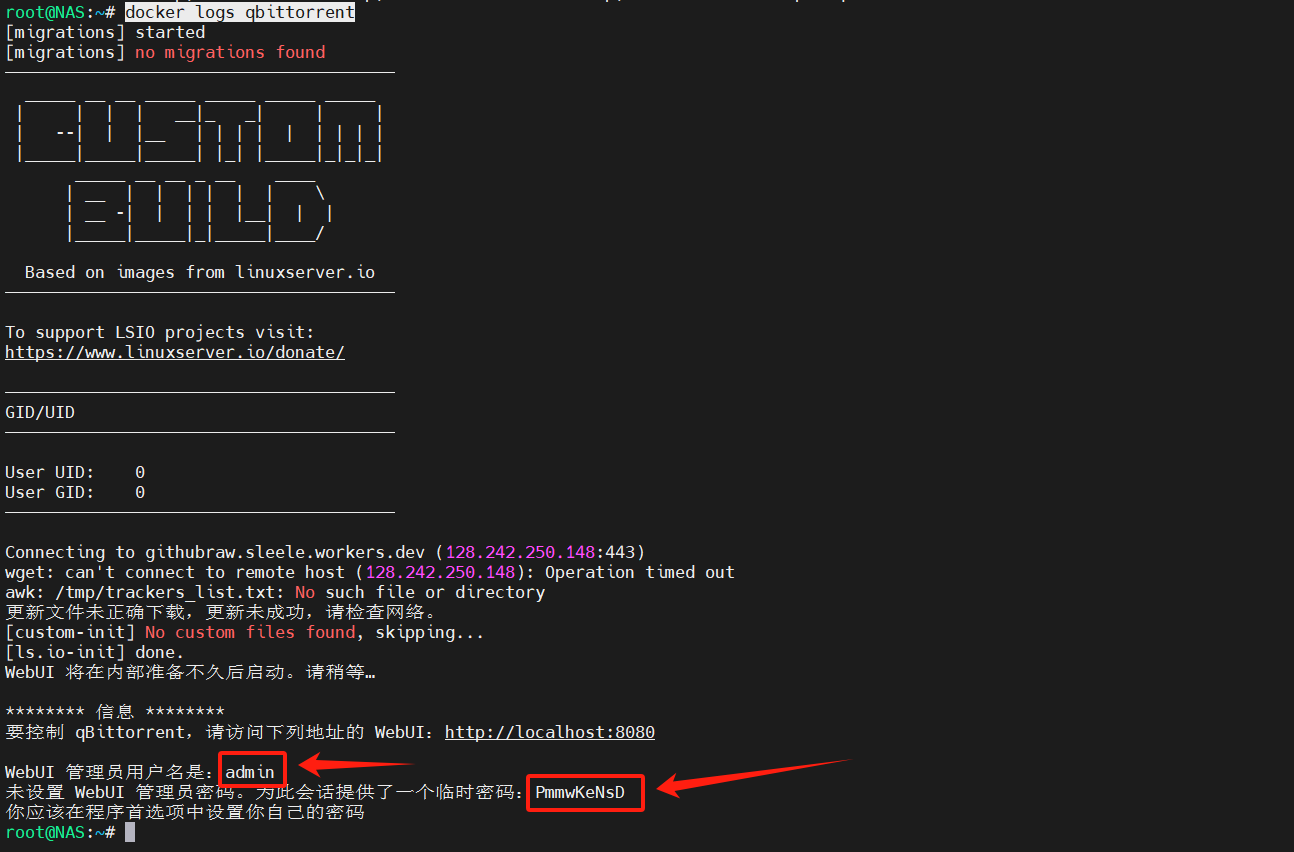Image resolution: width=1294 pixels, height=852 pixels.
Task: Click the User GID value 0
Action: tap(140, 492)
